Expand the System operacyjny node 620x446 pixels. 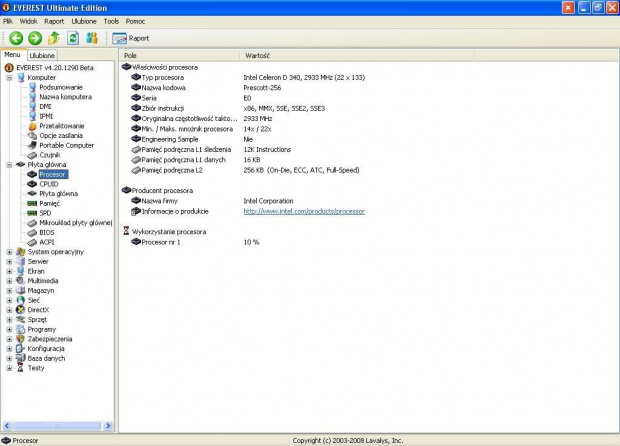coord(9,252)
